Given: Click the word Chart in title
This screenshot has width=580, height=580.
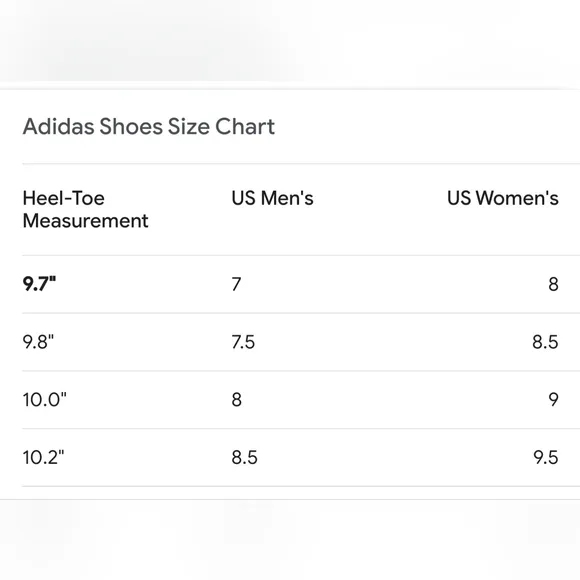Looking at the screenshot, I should click(245, 127).
